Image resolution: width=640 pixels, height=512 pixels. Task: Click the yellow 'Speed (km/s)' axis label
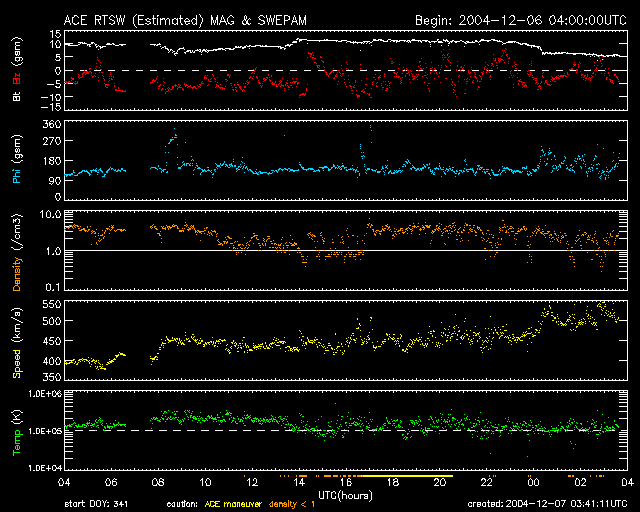[x=17, y=342]
